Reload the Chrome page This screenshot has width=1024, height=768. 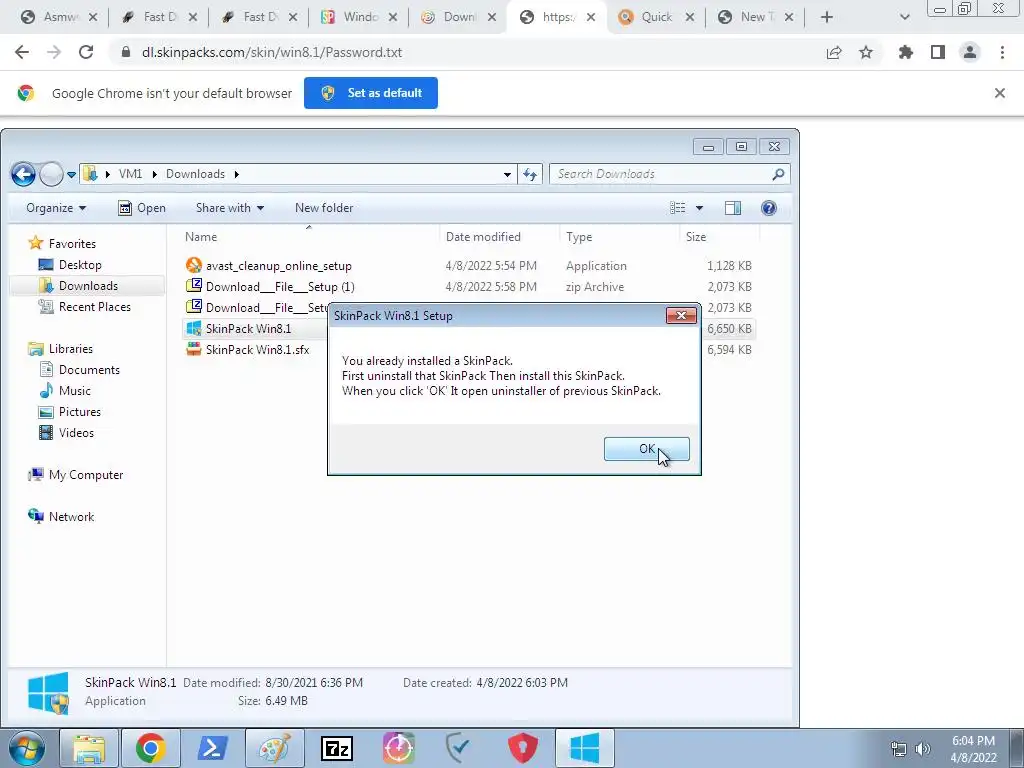pyautogui.click(x=86, y=52)
